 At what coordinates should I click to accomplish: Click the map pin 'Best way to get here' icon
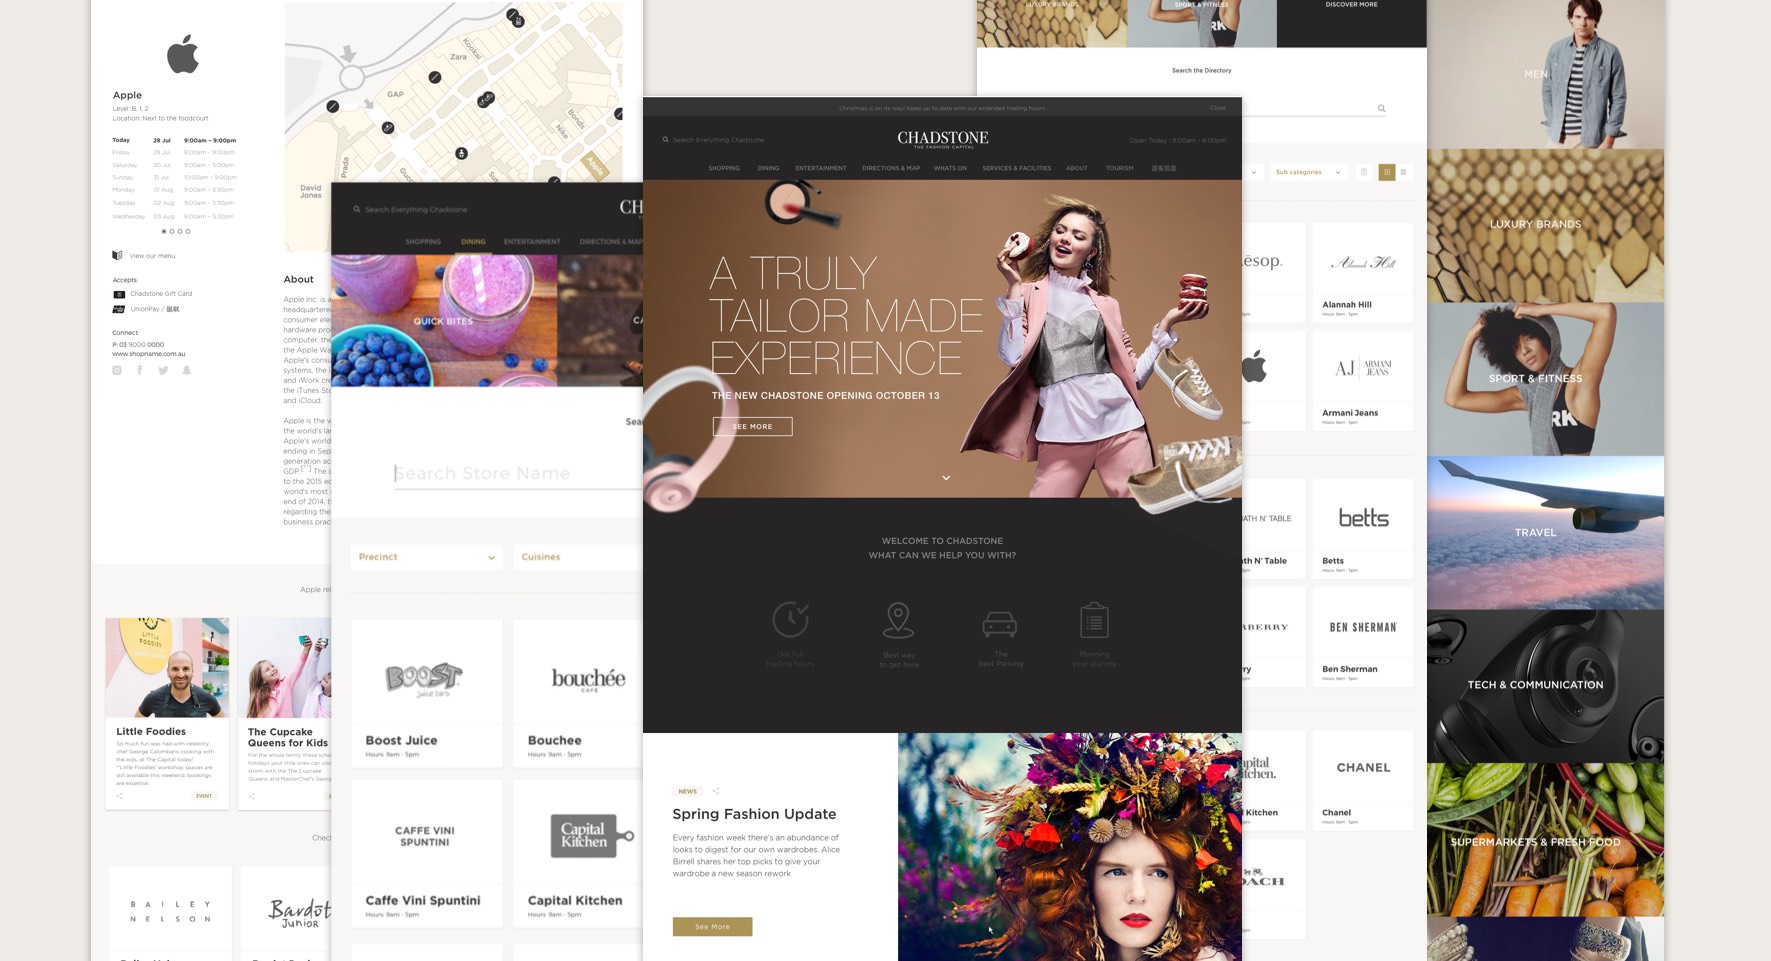pos(898,620)
